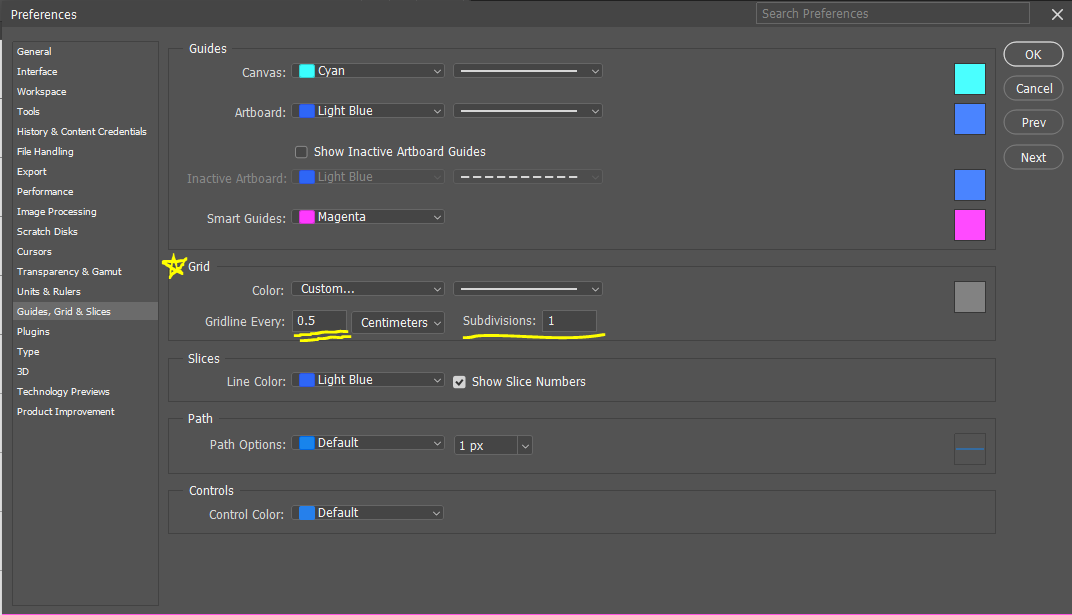Click the Artboard guide blue color swatch

(969, 119)
